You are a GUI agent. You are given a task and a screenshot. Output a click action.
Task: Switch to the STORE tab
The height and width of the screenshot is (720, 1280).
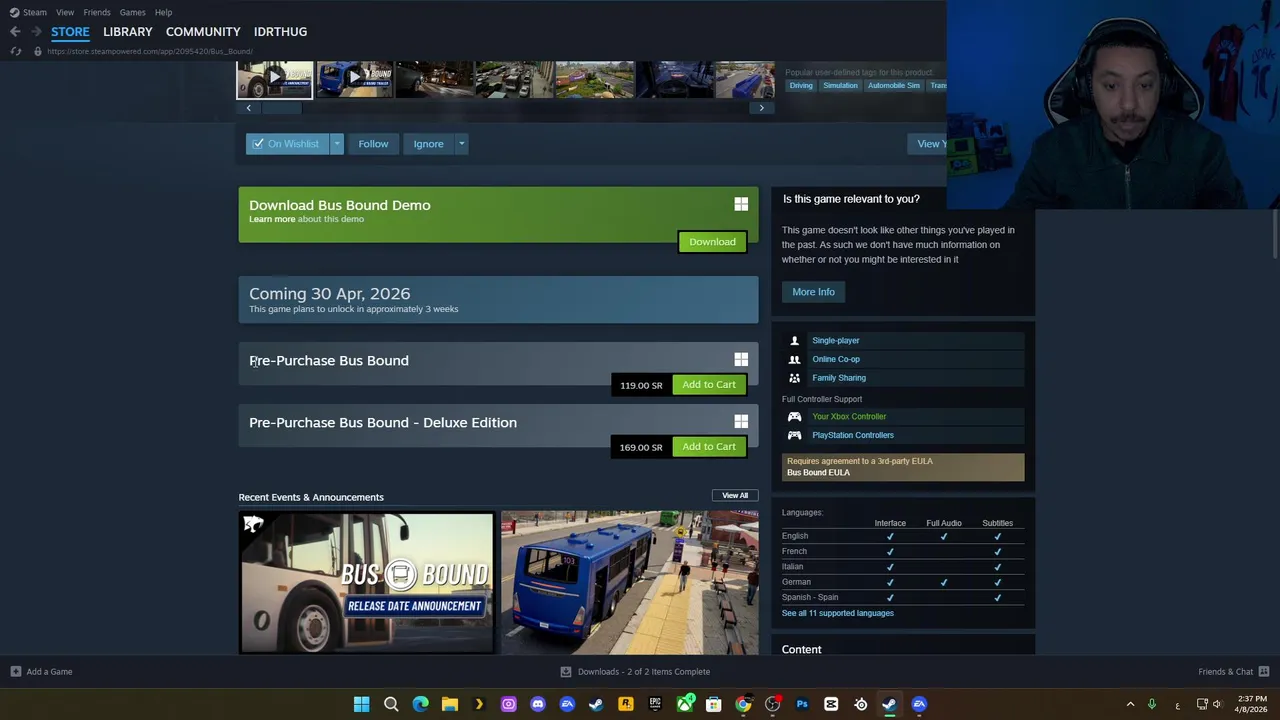(x=70, y=32)
